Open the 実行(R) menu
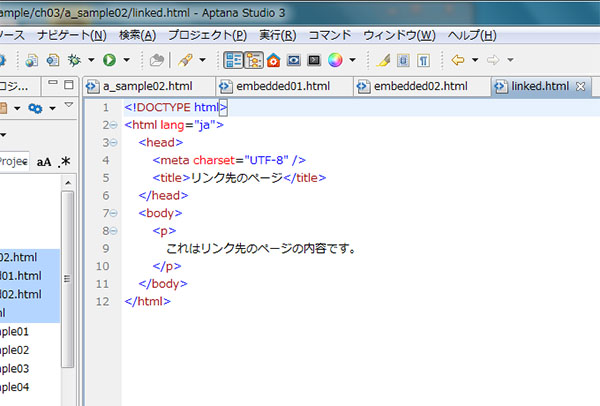This screenshot has height=406, width=600. click(x=277, y=36)
